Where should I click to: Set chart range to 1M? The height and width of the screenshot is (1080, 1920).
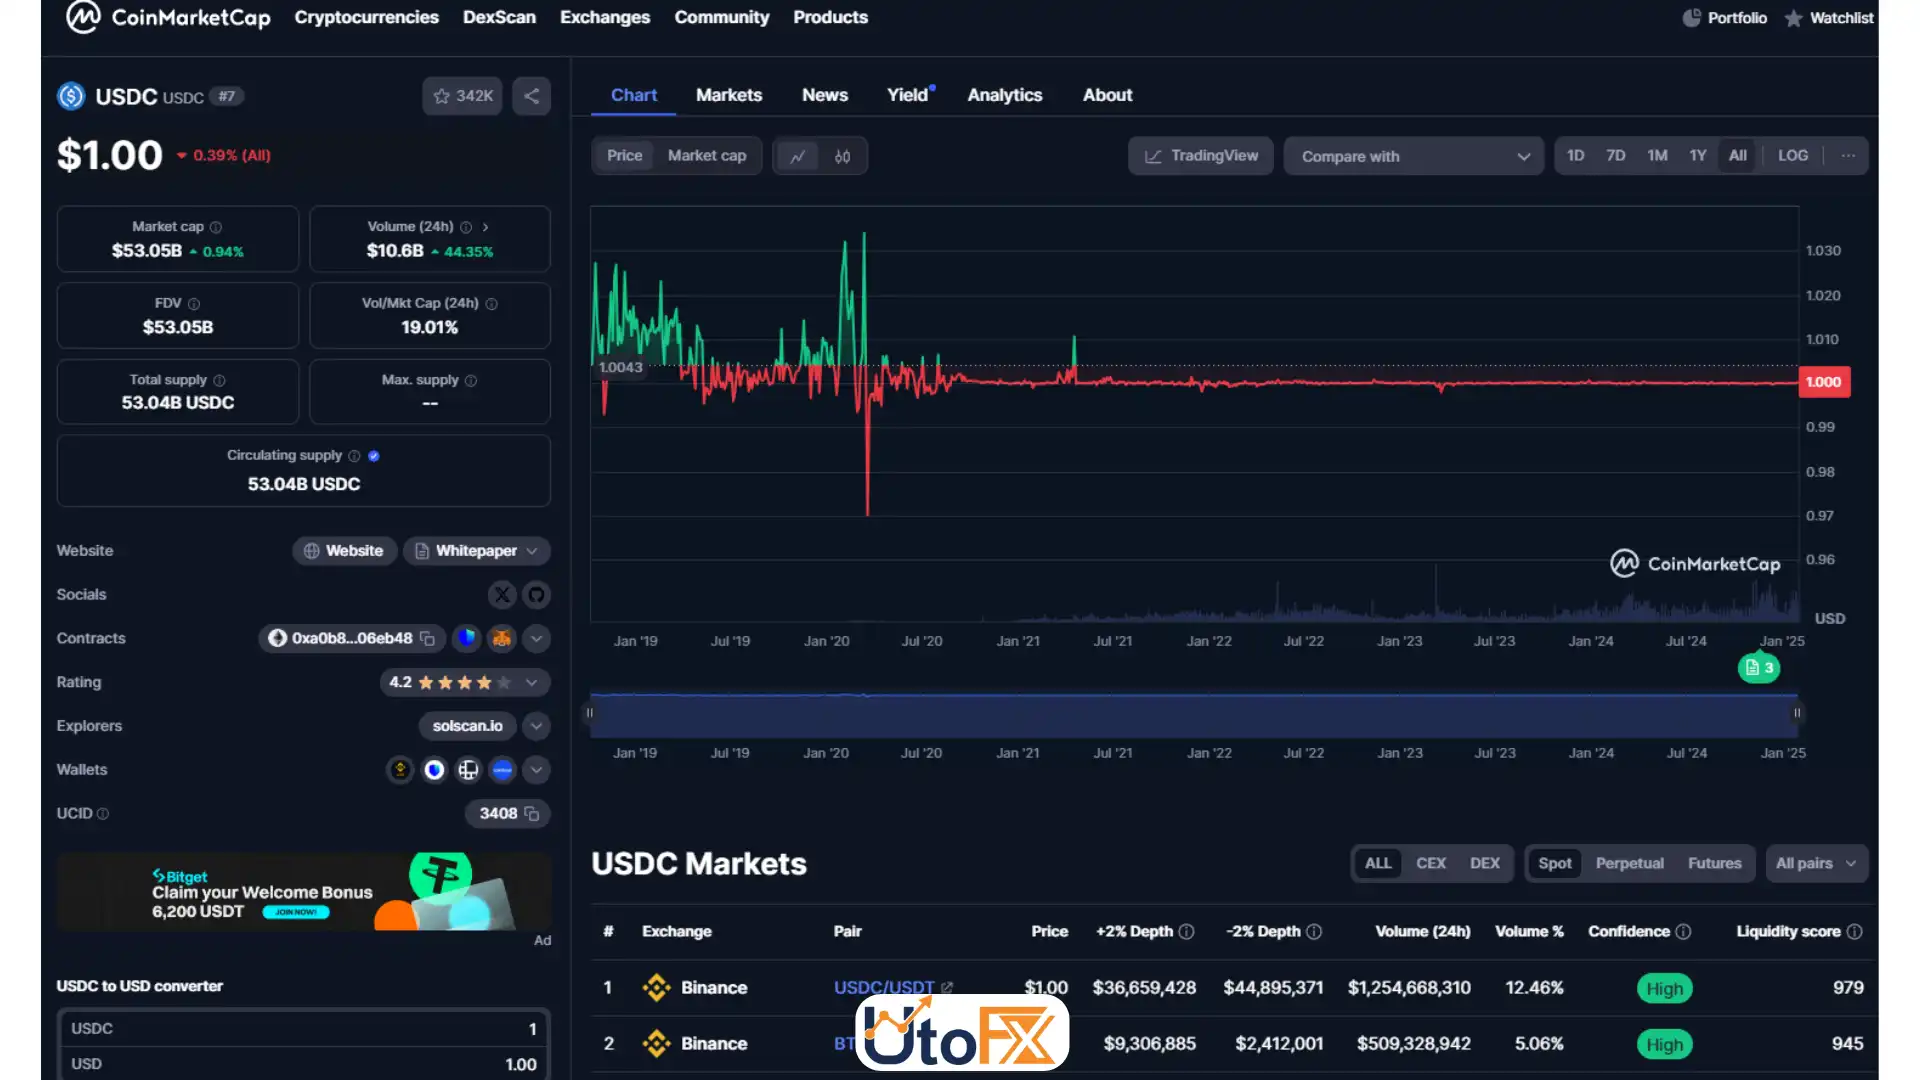tap(1658, 156)
